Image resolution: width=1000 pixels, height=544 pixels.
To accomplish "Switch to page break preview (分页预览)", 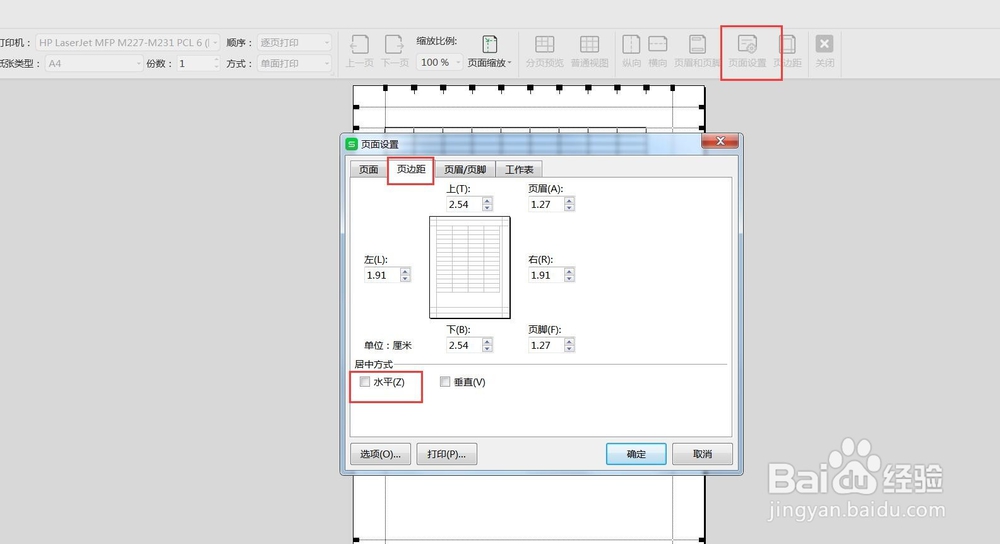I will tap(545, 51).
